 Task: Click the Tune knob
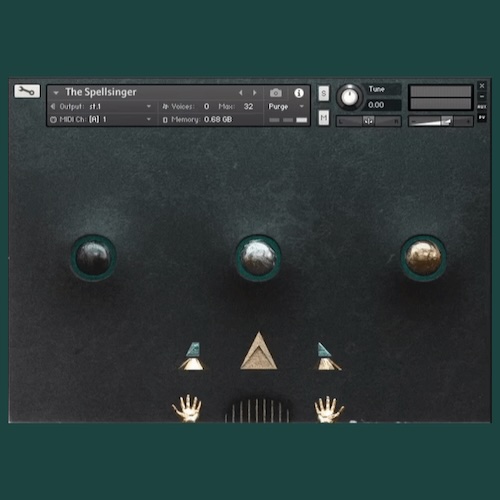pyautogui.click(x=349, y=97)
